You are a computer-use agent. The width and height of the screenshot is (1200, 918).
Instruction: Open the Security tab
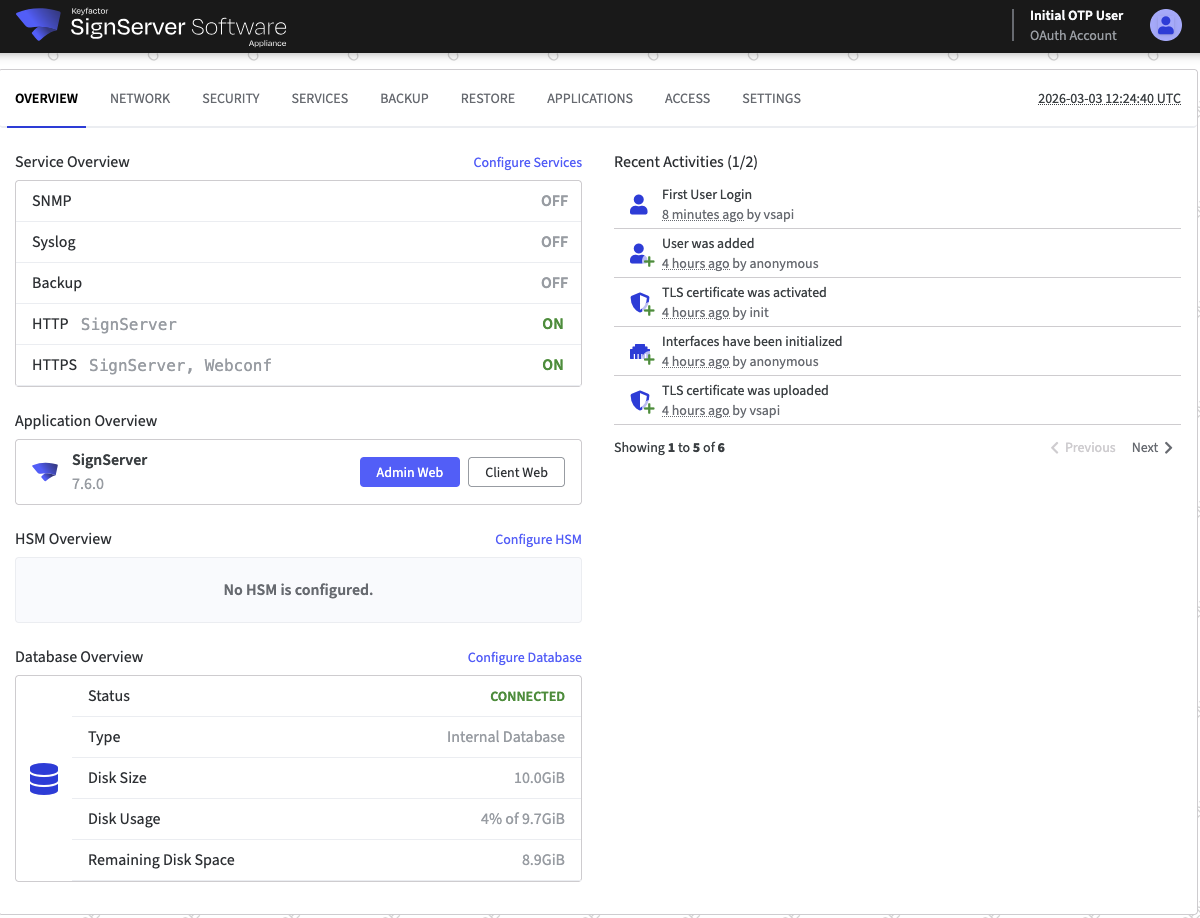pos(231,99)
